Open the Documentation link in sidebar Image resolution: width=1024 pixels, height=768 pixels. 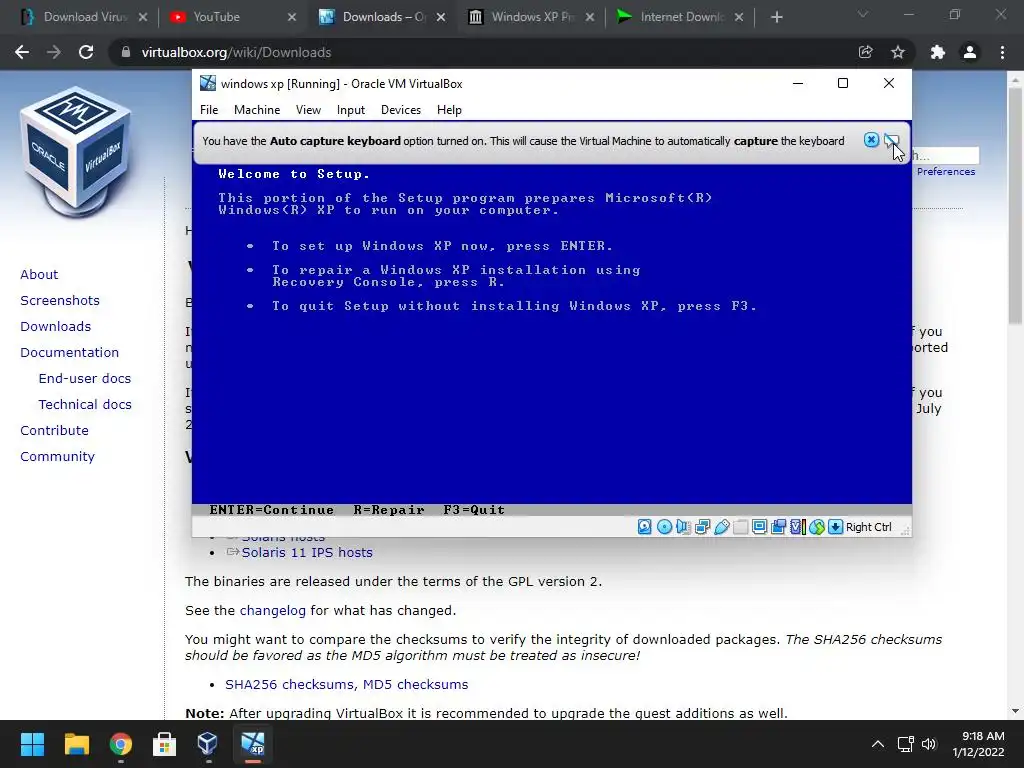[69, 353]
